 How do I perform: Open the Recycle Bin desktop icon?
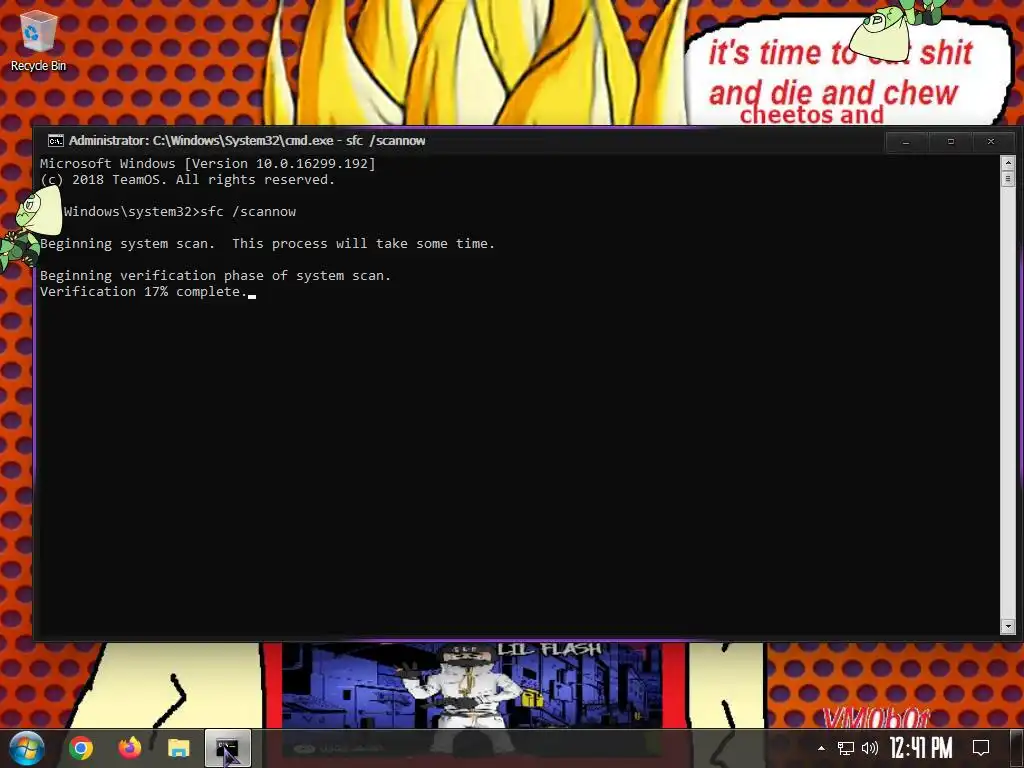coord(38,40)
